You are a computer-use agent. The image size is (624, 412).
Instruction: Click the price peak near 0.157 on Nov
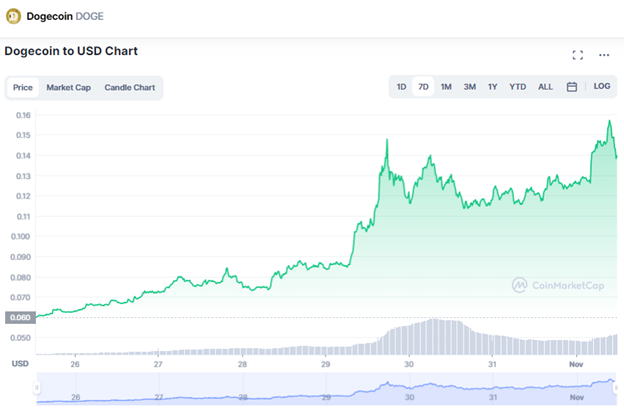(609, 121)
